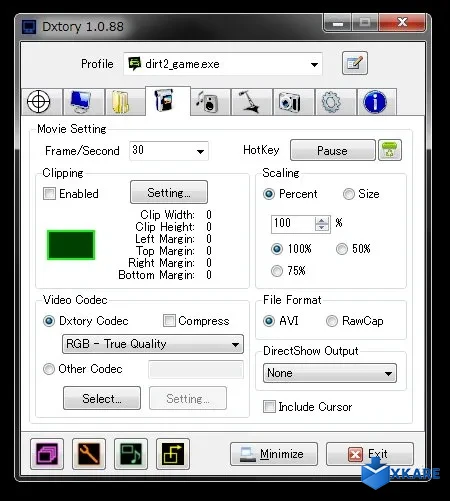
Task: Select the RawCap file format
Action: [x=332, y=321]
